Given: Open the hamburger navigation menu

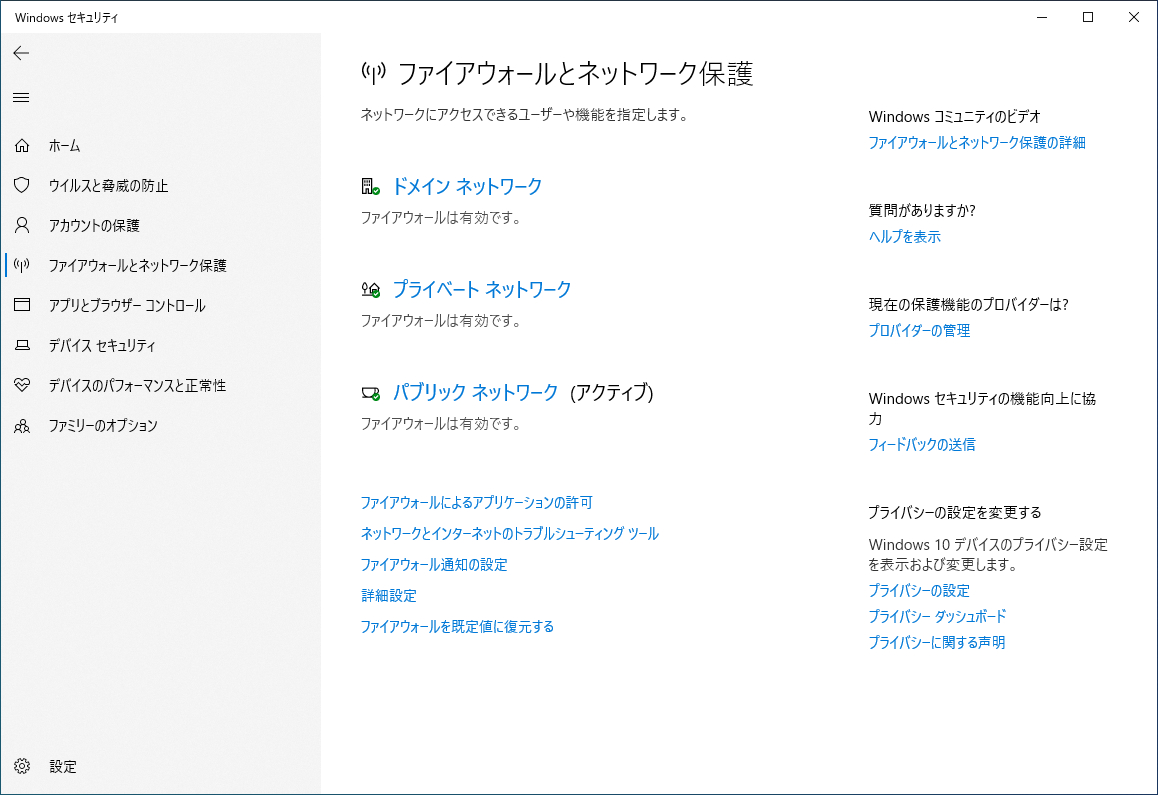Looking at the screenshot, I should [21, 98].
